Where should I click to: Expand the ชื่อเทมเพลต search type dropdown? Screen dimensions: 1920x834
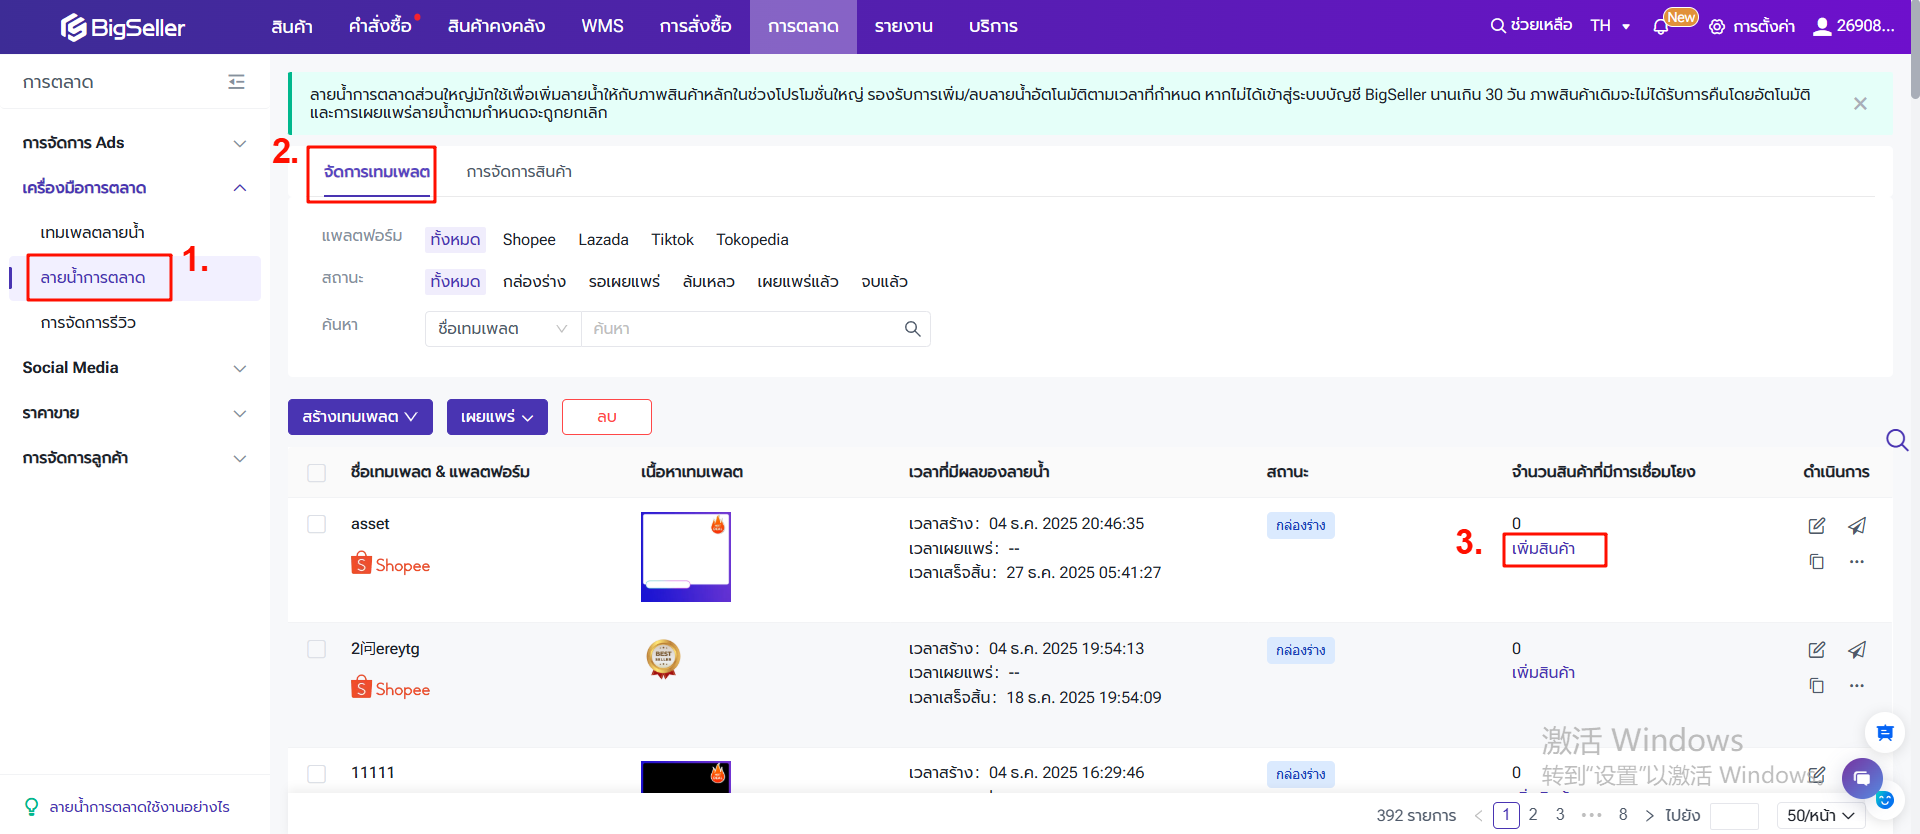[502, 329]
